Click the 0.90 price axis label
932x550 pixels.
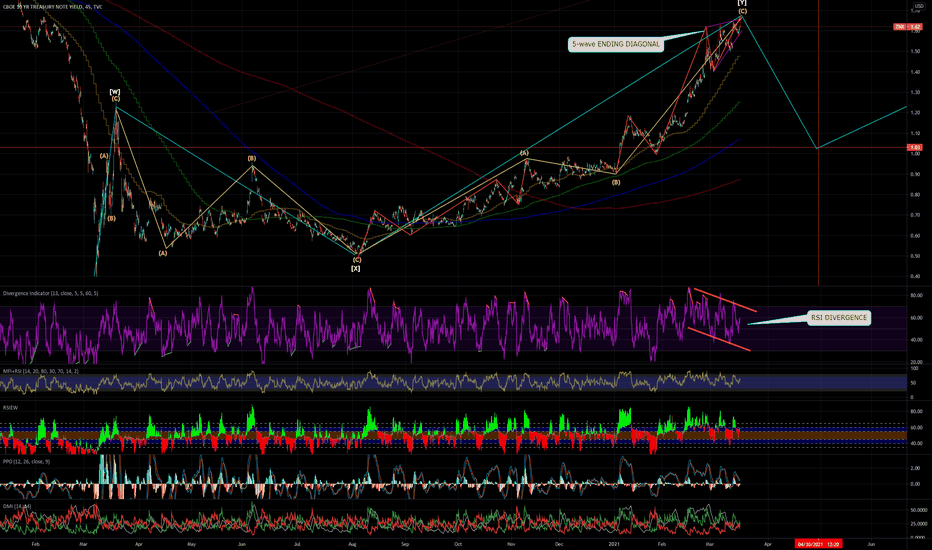(x=915, y=174)
